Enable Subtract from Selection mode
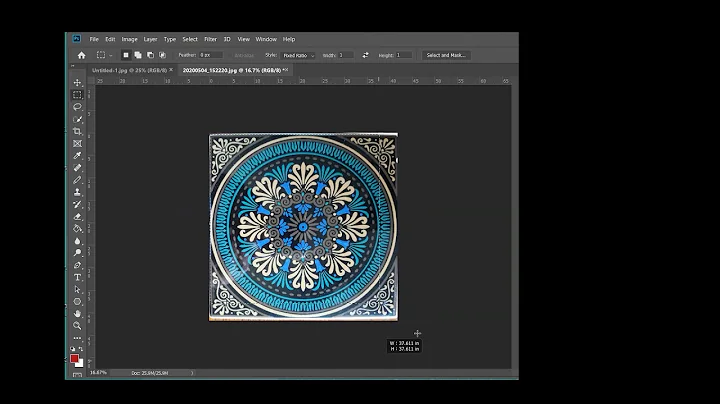Screen dimensions: 720x404 (x=150, y=55)
